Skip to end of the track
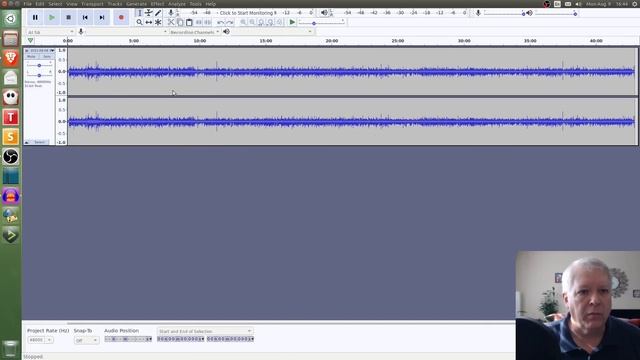Screen dimensions: 640x360 [102, 18]
